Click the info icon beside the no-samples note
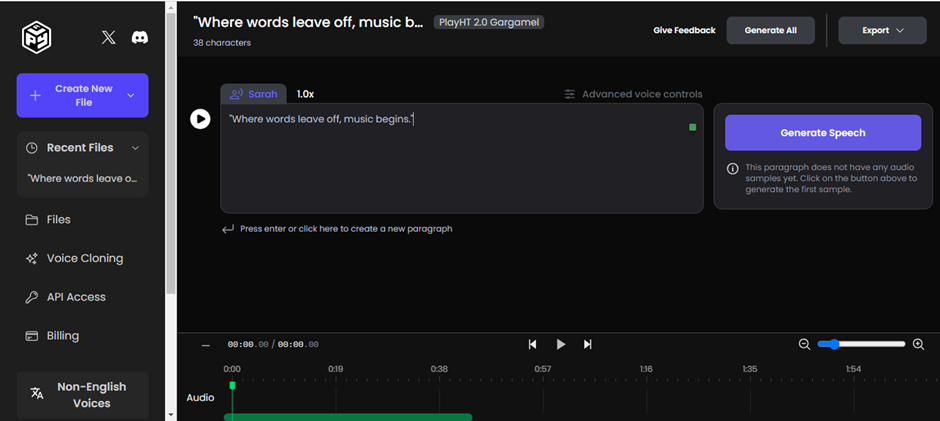The height and width of the screenshot is (421, 940). tap(733, 169)
